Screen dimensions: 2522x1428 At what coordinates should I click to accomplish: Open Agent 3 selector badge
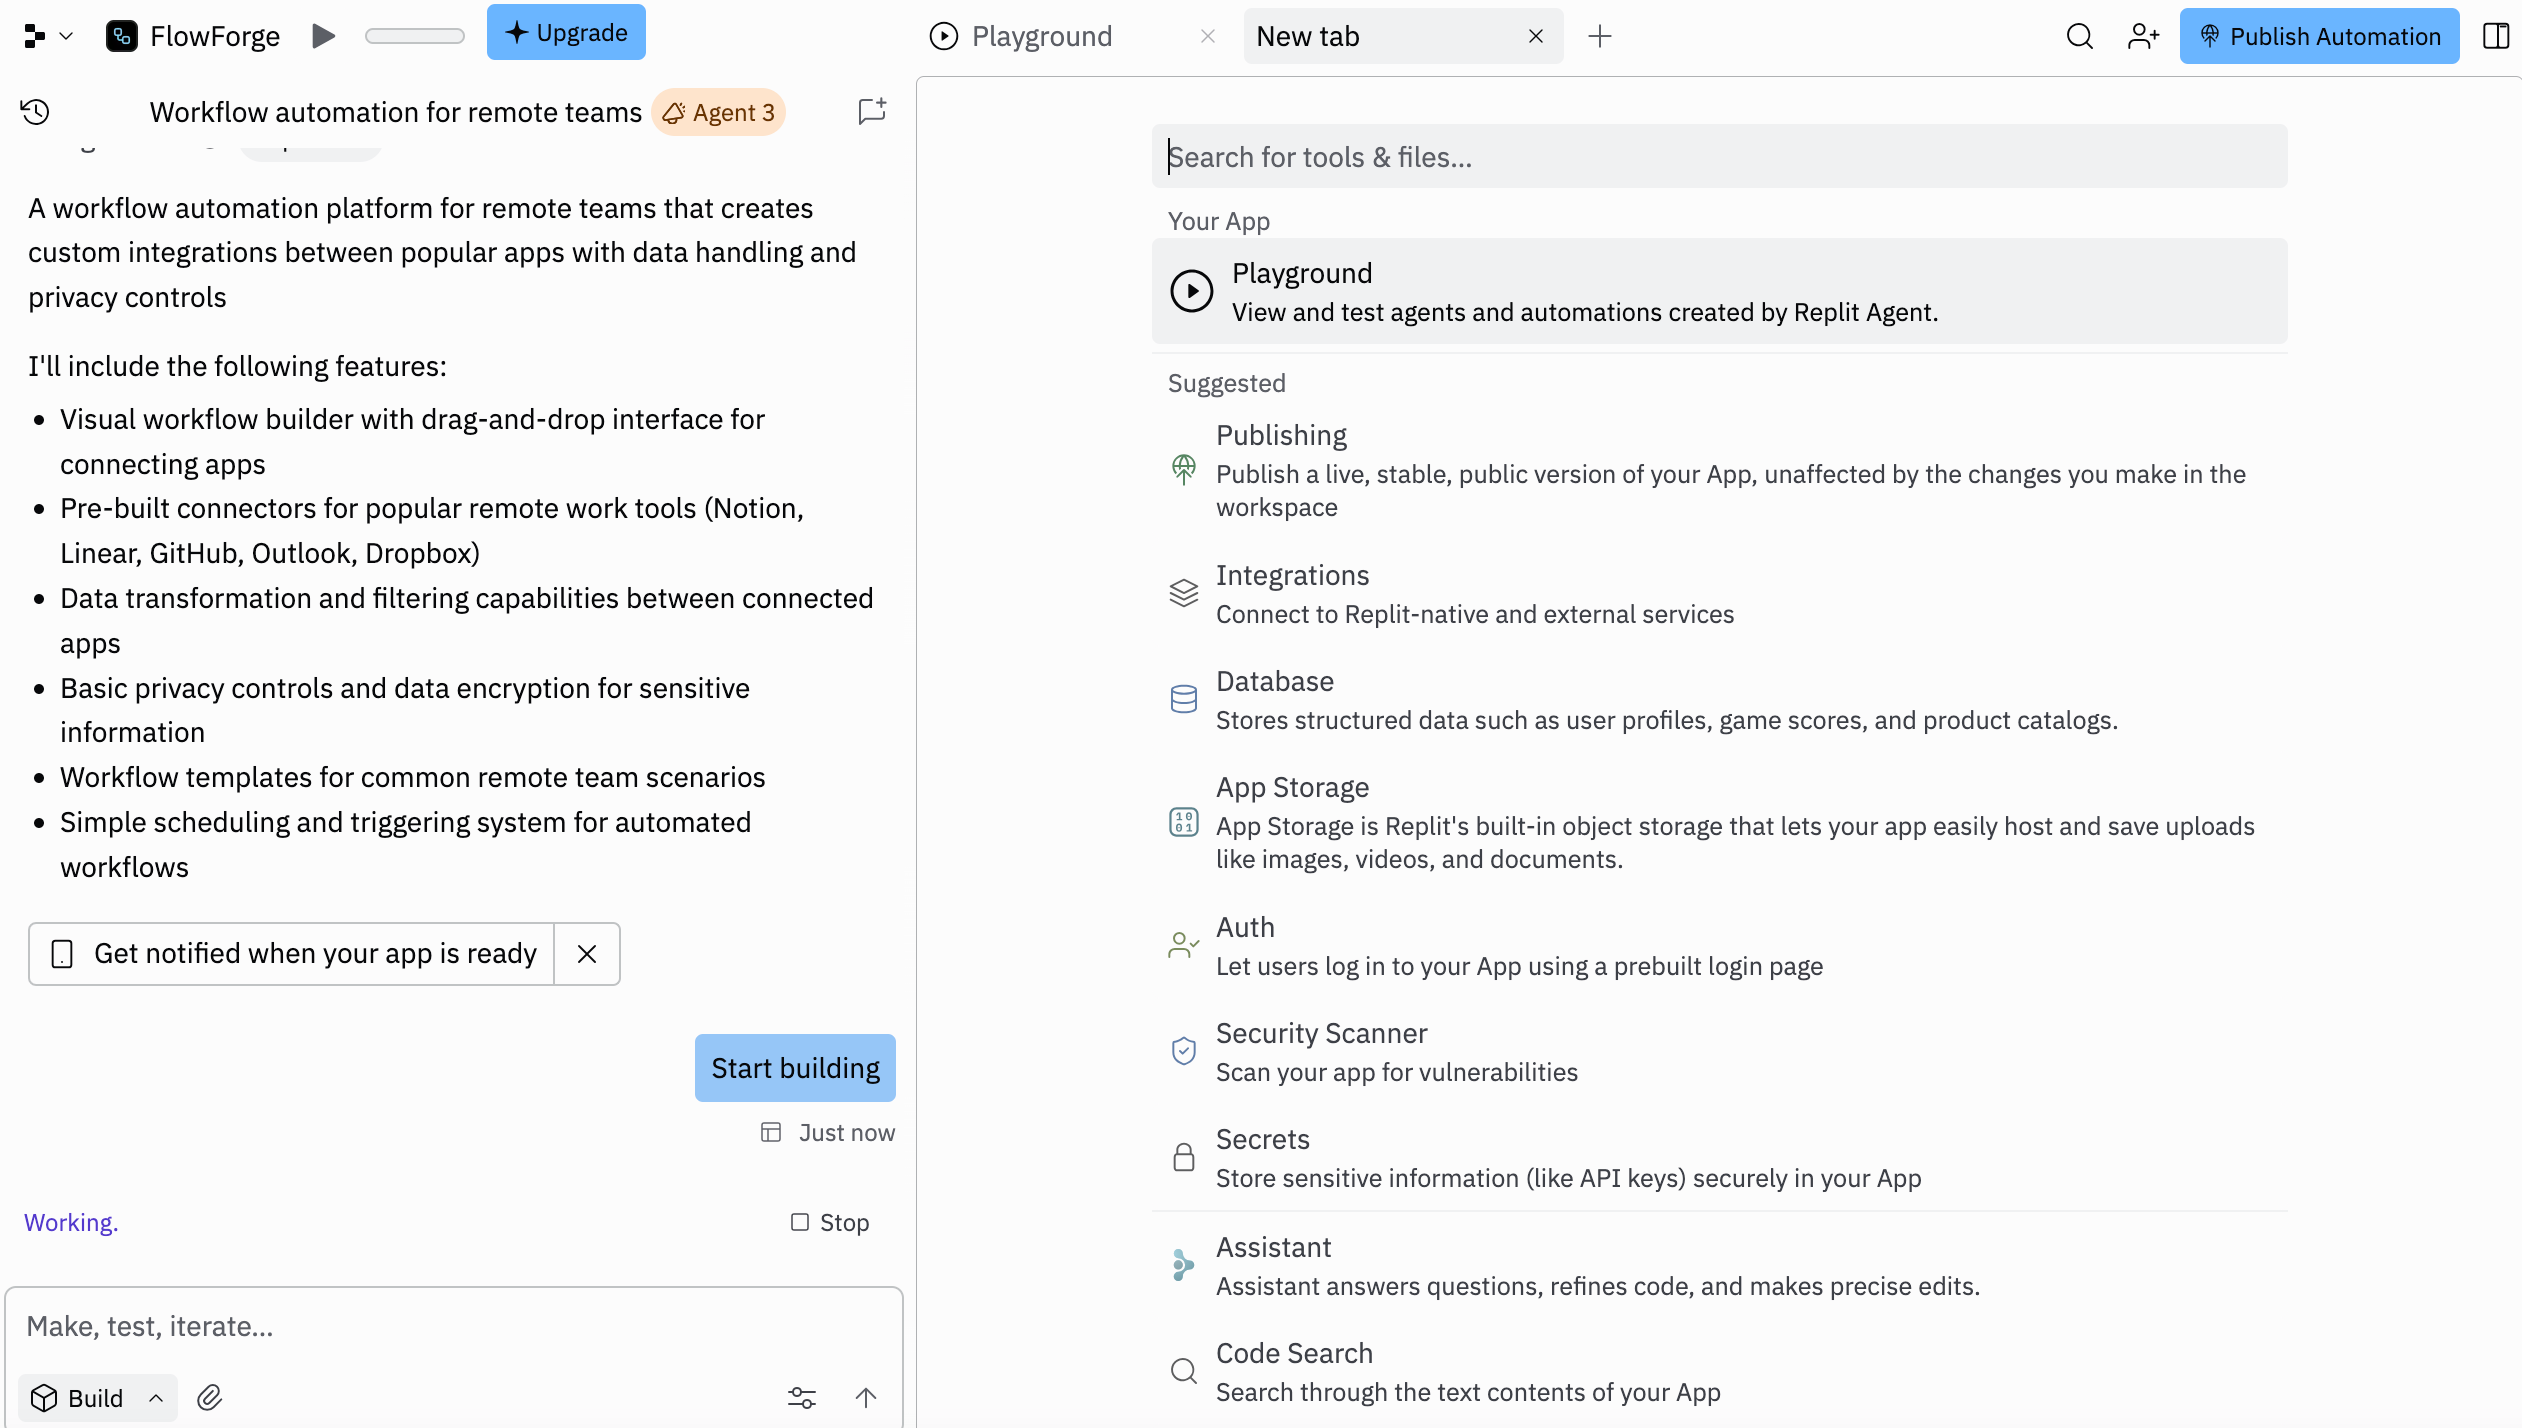(718, 112)
